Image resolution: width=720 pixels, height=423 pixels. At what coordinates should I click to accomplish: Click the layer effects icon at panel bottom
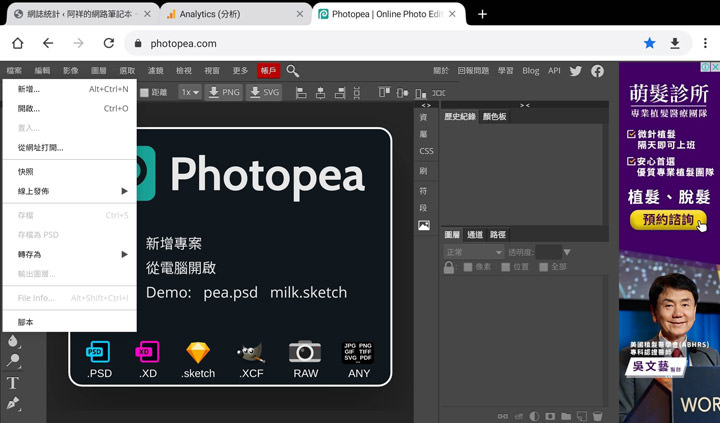pyautogui.click(x=519, y=416)
